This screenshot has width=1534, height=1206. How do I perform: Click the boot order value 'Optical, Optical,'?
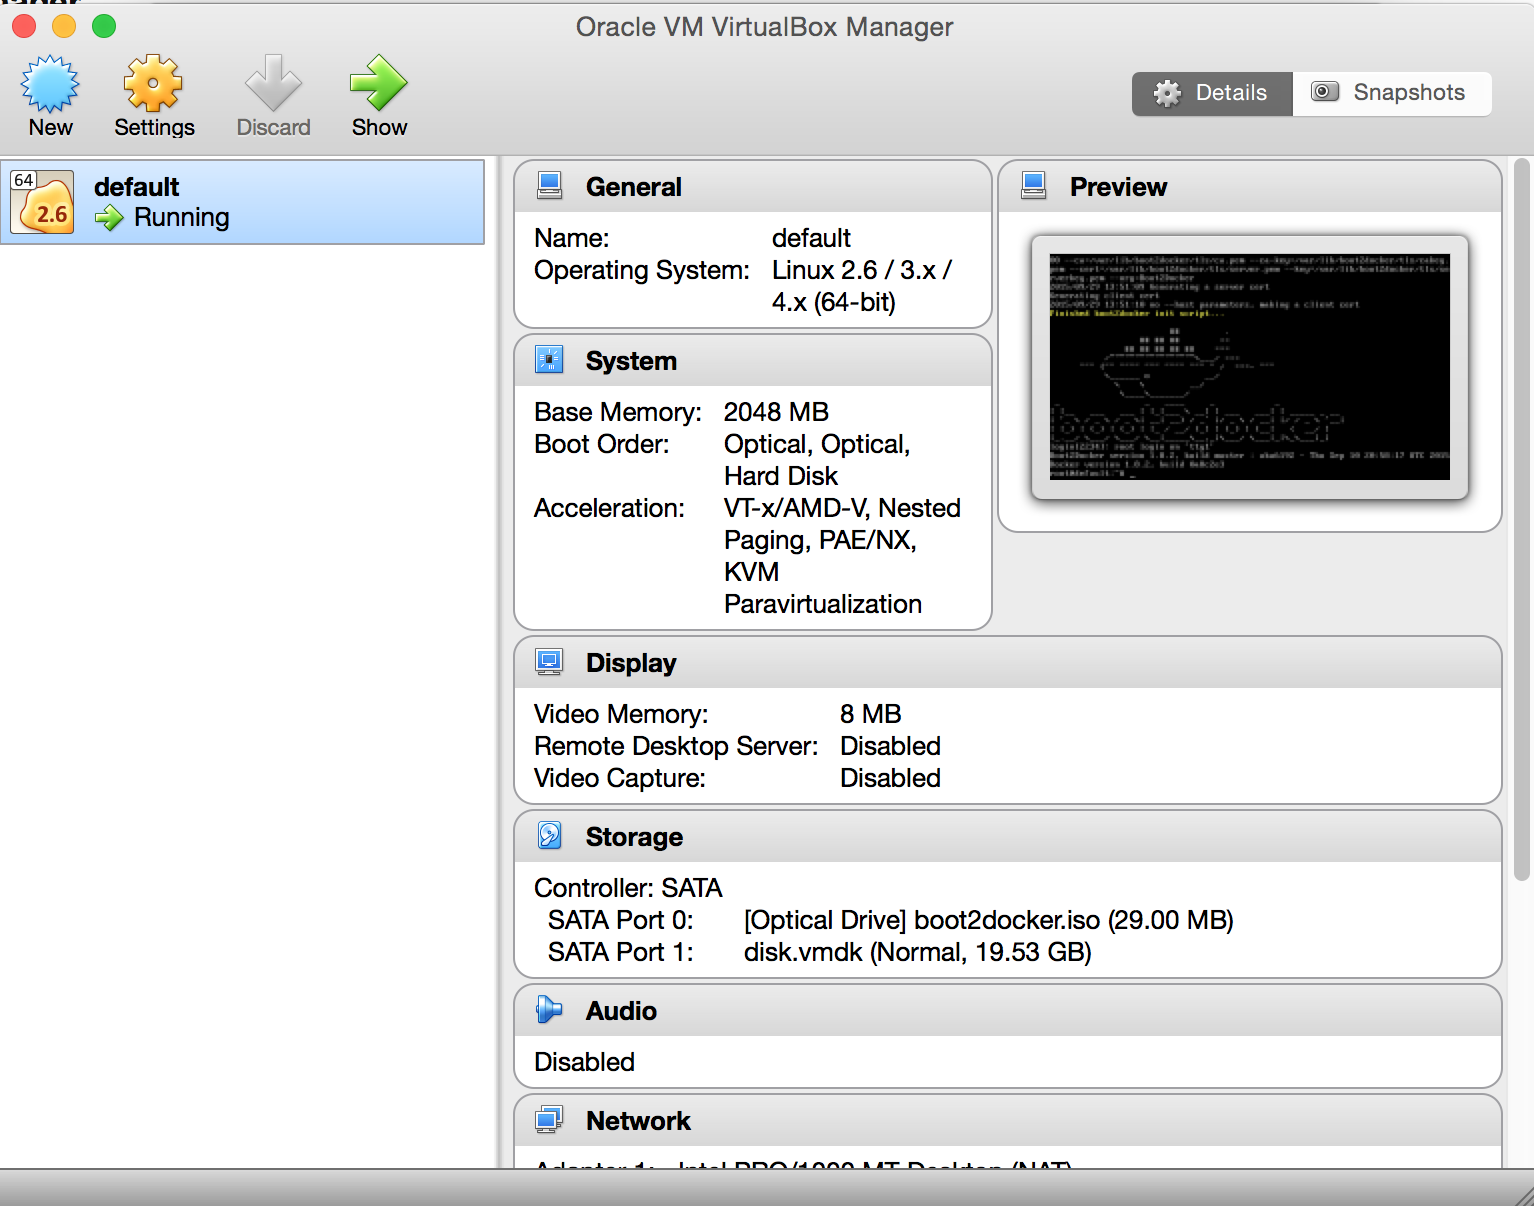817,444
